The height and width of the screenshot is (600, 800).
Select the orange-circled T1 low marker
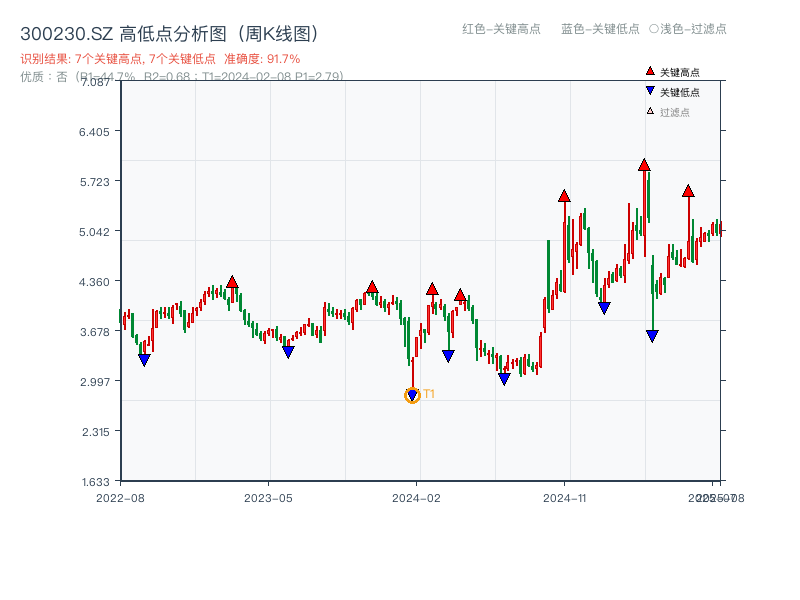[x=412, y=395]
